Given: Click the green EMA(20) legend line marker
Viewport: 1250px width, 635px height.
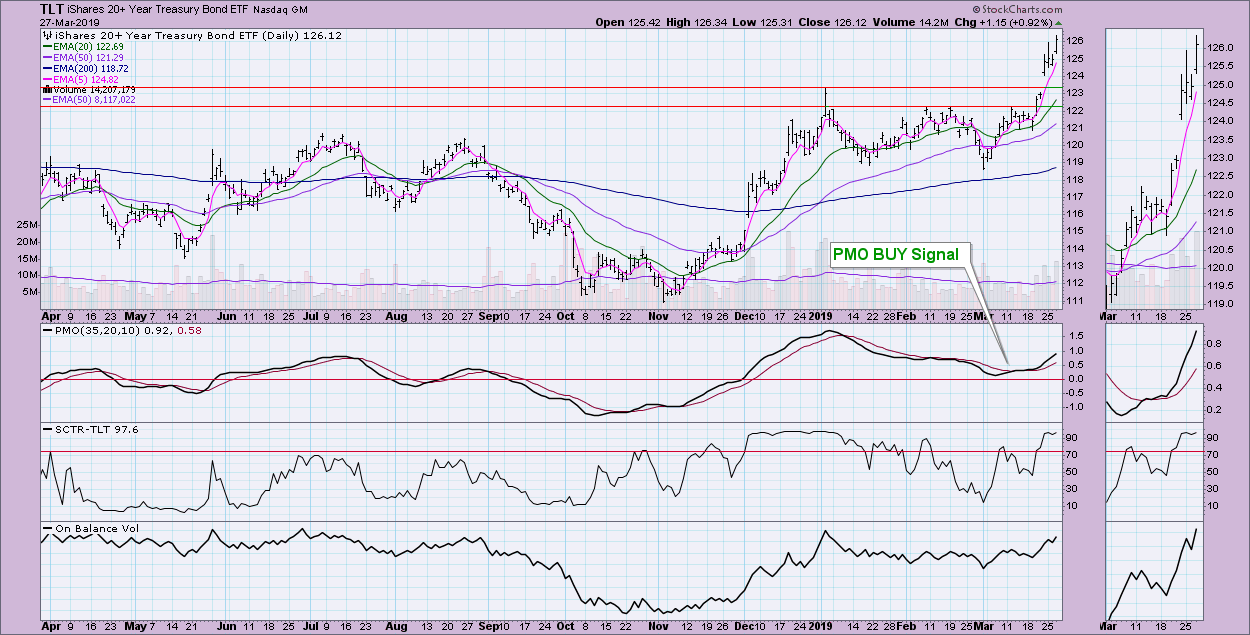Looking at the screenshot, I should pos(47,46).
